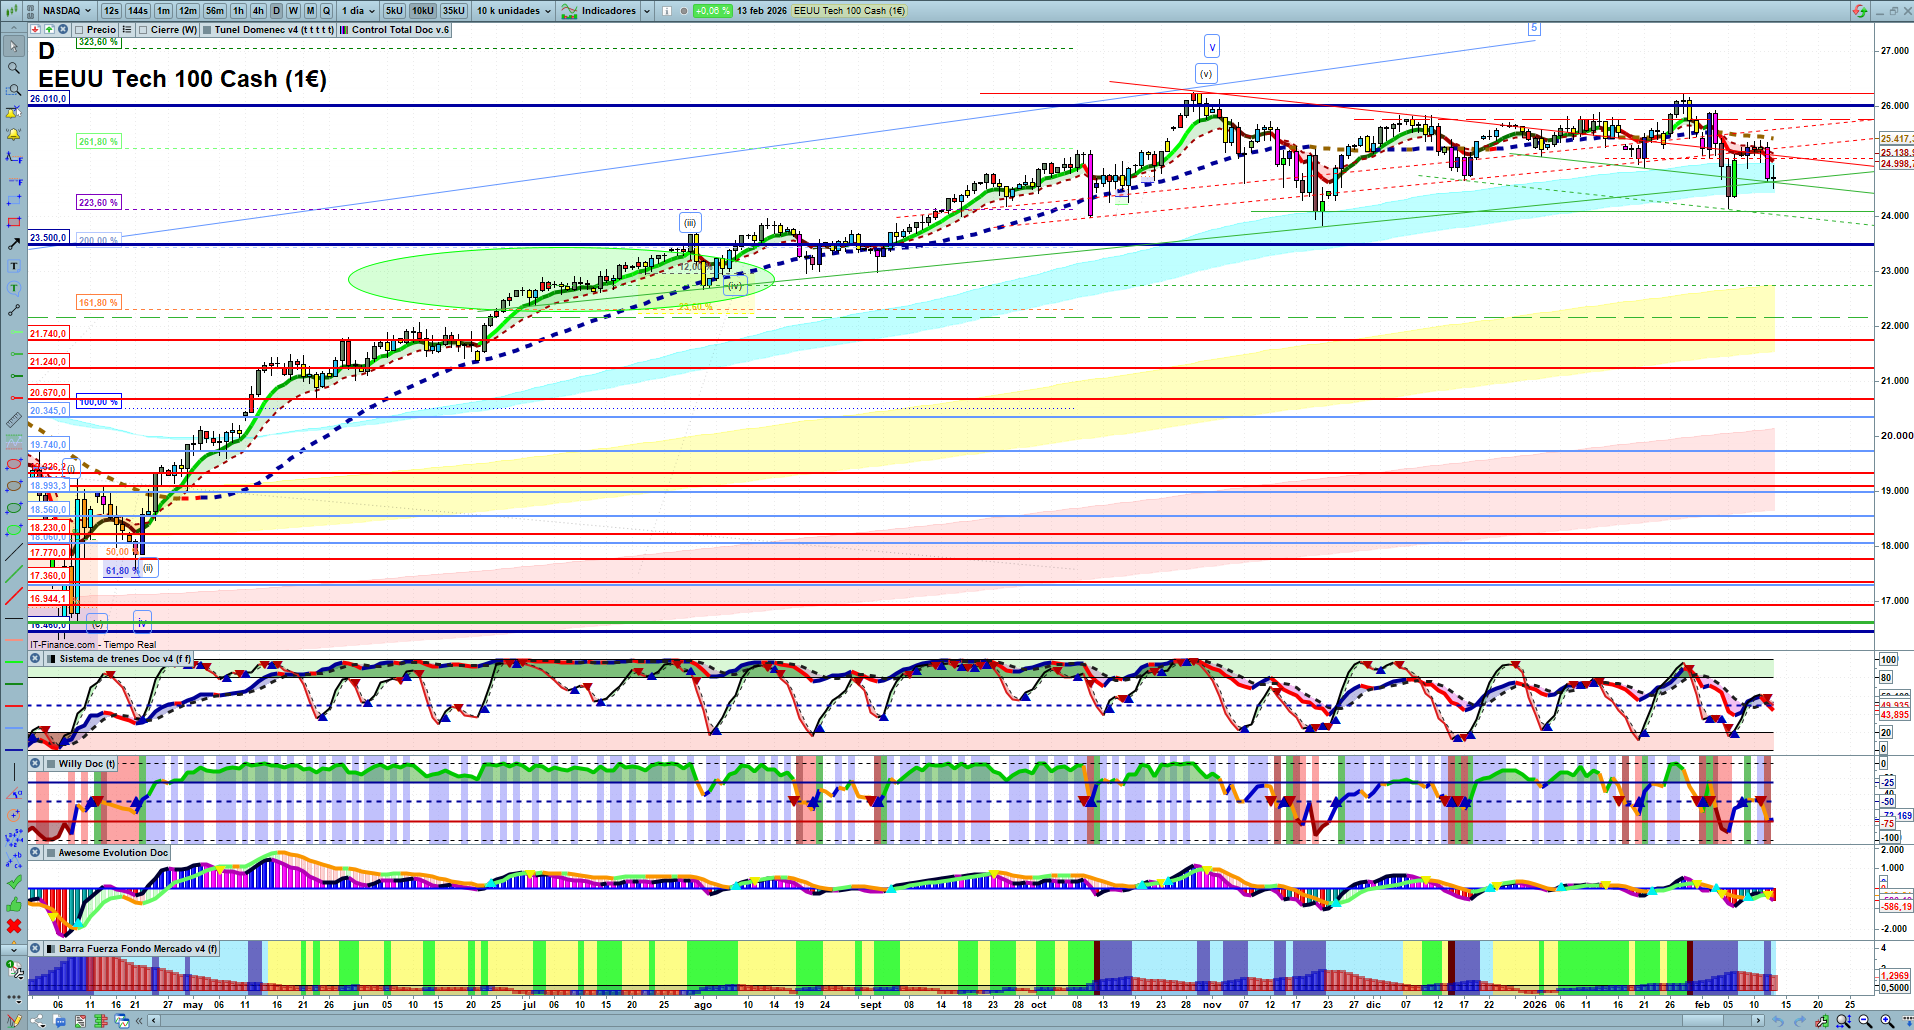Click scrollbar right arrow
This screenshot has width=1914, height=1030.
pos(1759,1021)
